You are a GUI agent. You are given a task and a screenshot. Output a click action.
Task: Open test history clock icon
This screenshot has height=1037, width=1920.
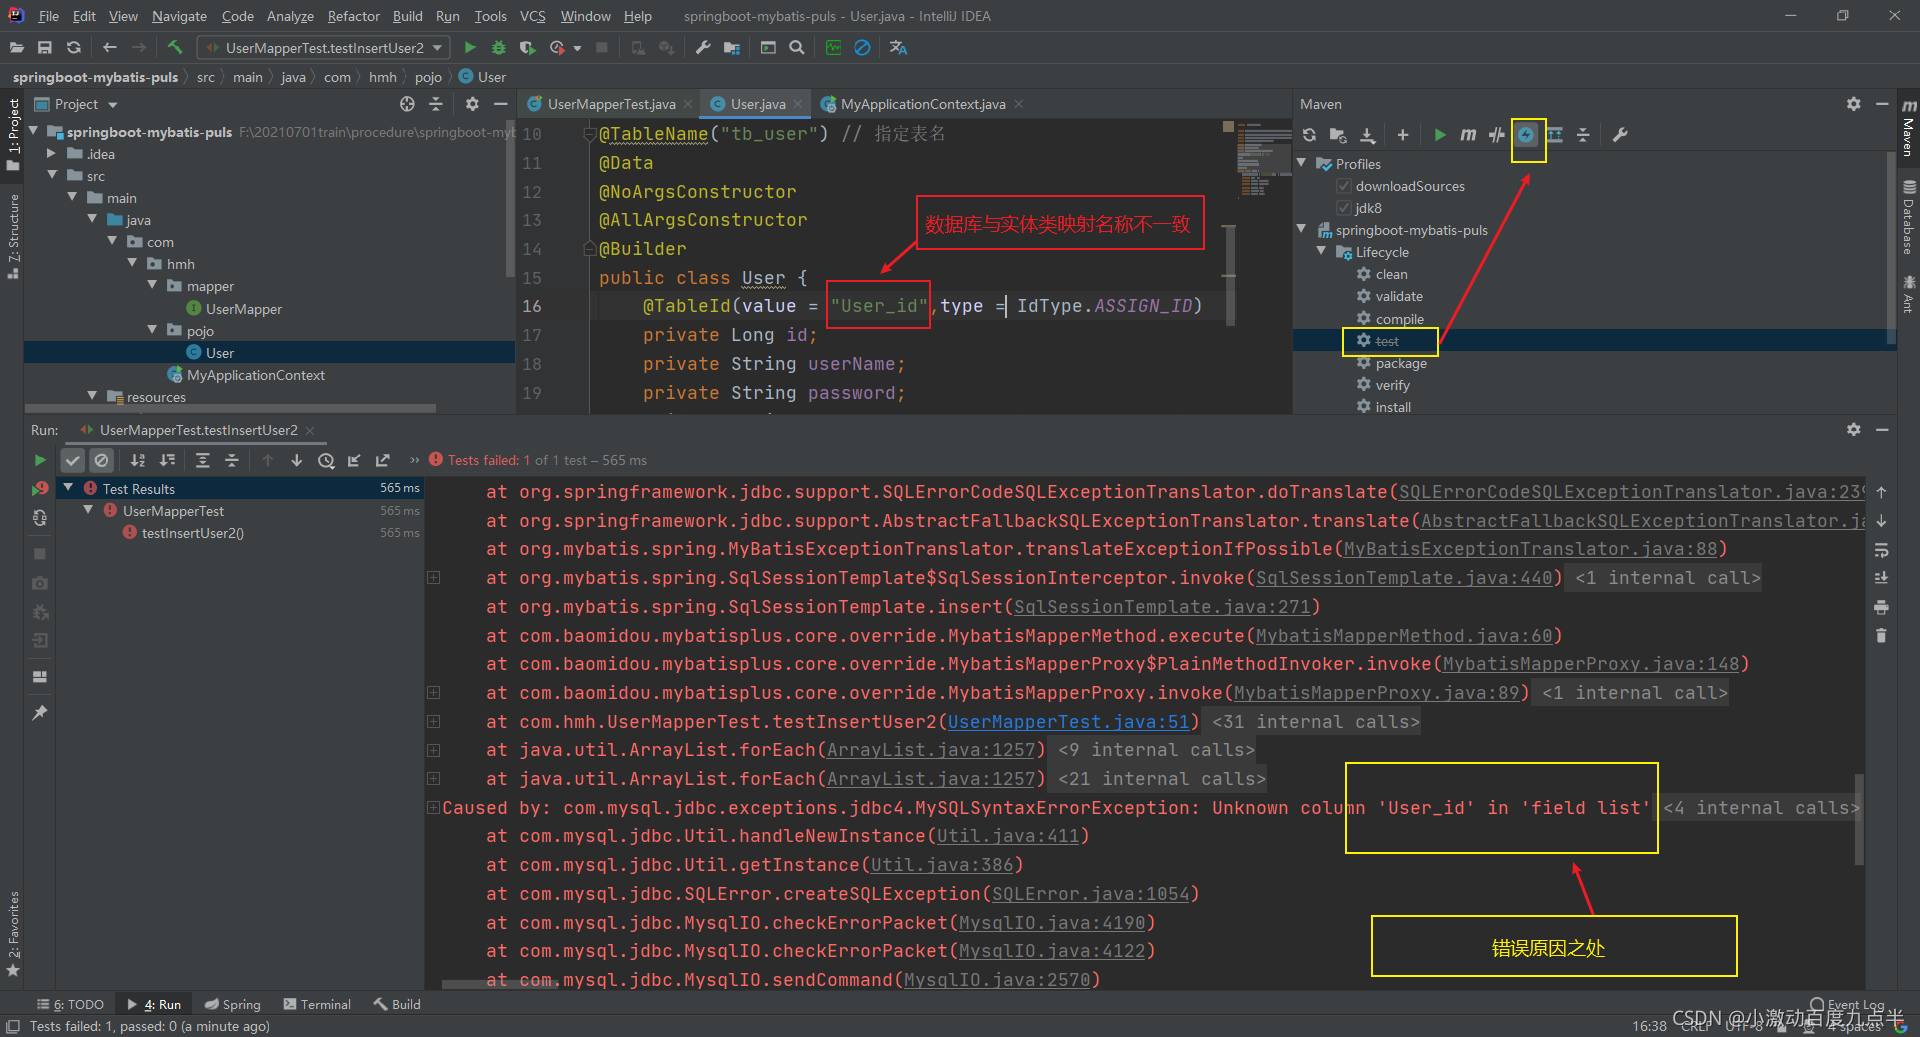click(326, 460)
